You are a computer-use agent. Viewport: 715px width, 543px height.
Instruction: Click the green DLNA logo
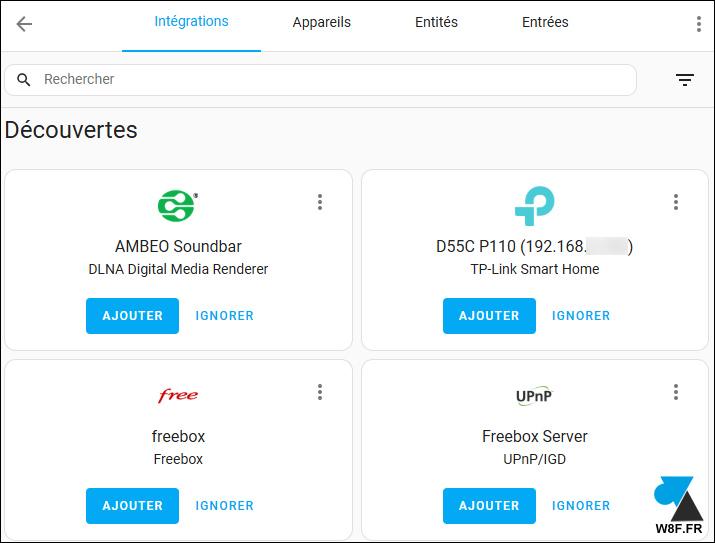tap(177, 206)
